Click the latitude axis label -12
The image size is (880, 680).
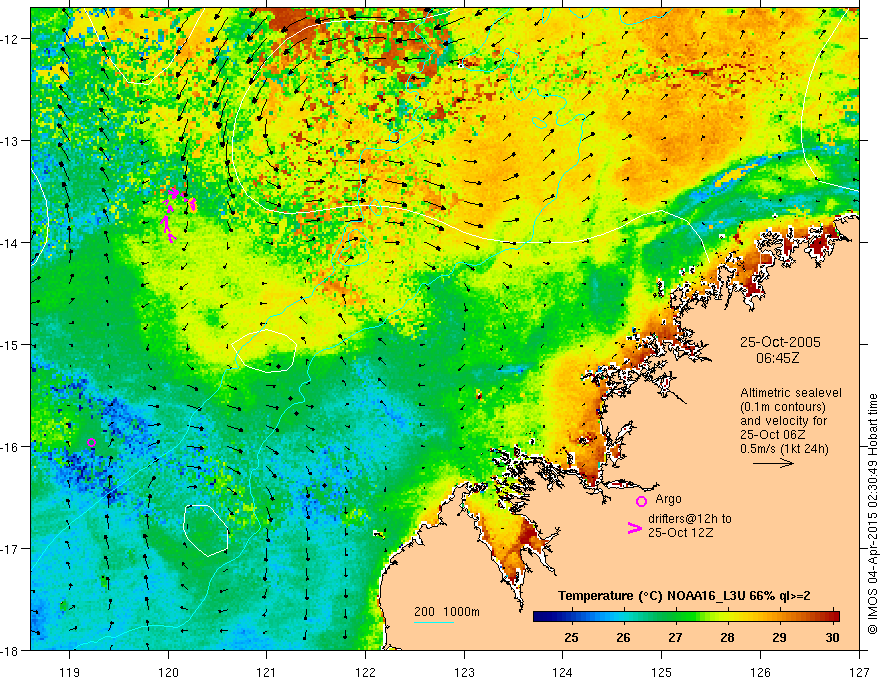(10, 39)
